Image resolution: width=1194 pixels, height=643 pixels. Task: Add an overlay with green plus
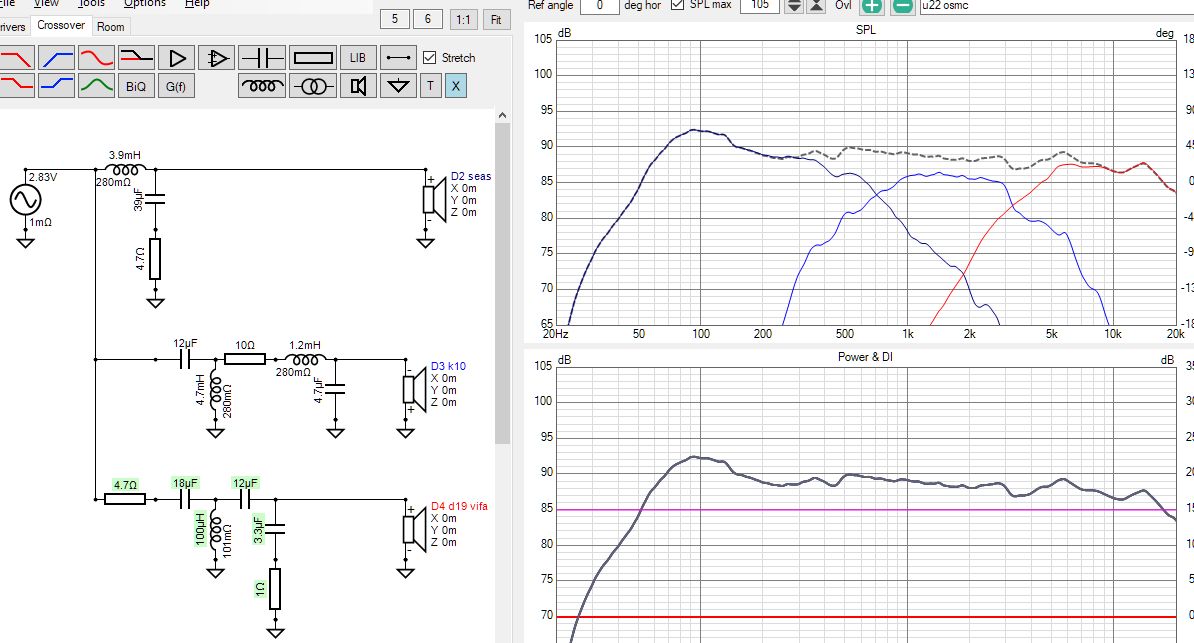(x=872, y=5)
